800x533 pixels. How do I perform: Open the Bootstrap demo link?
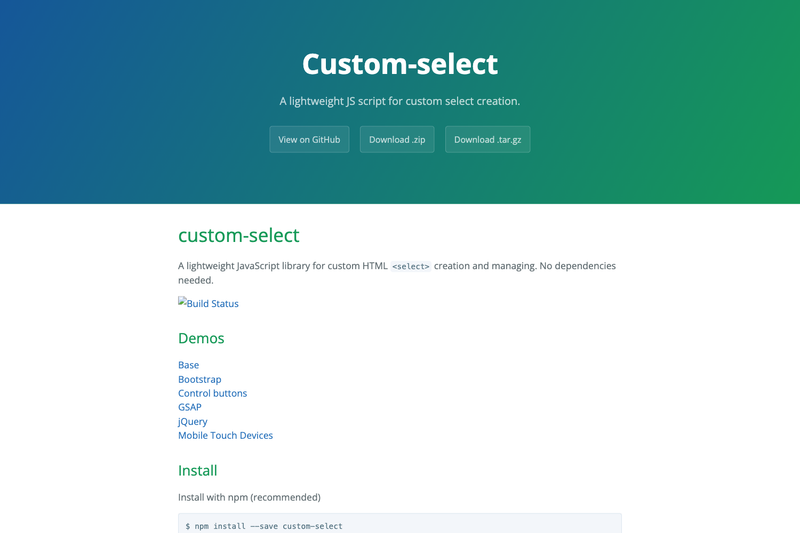199,379
